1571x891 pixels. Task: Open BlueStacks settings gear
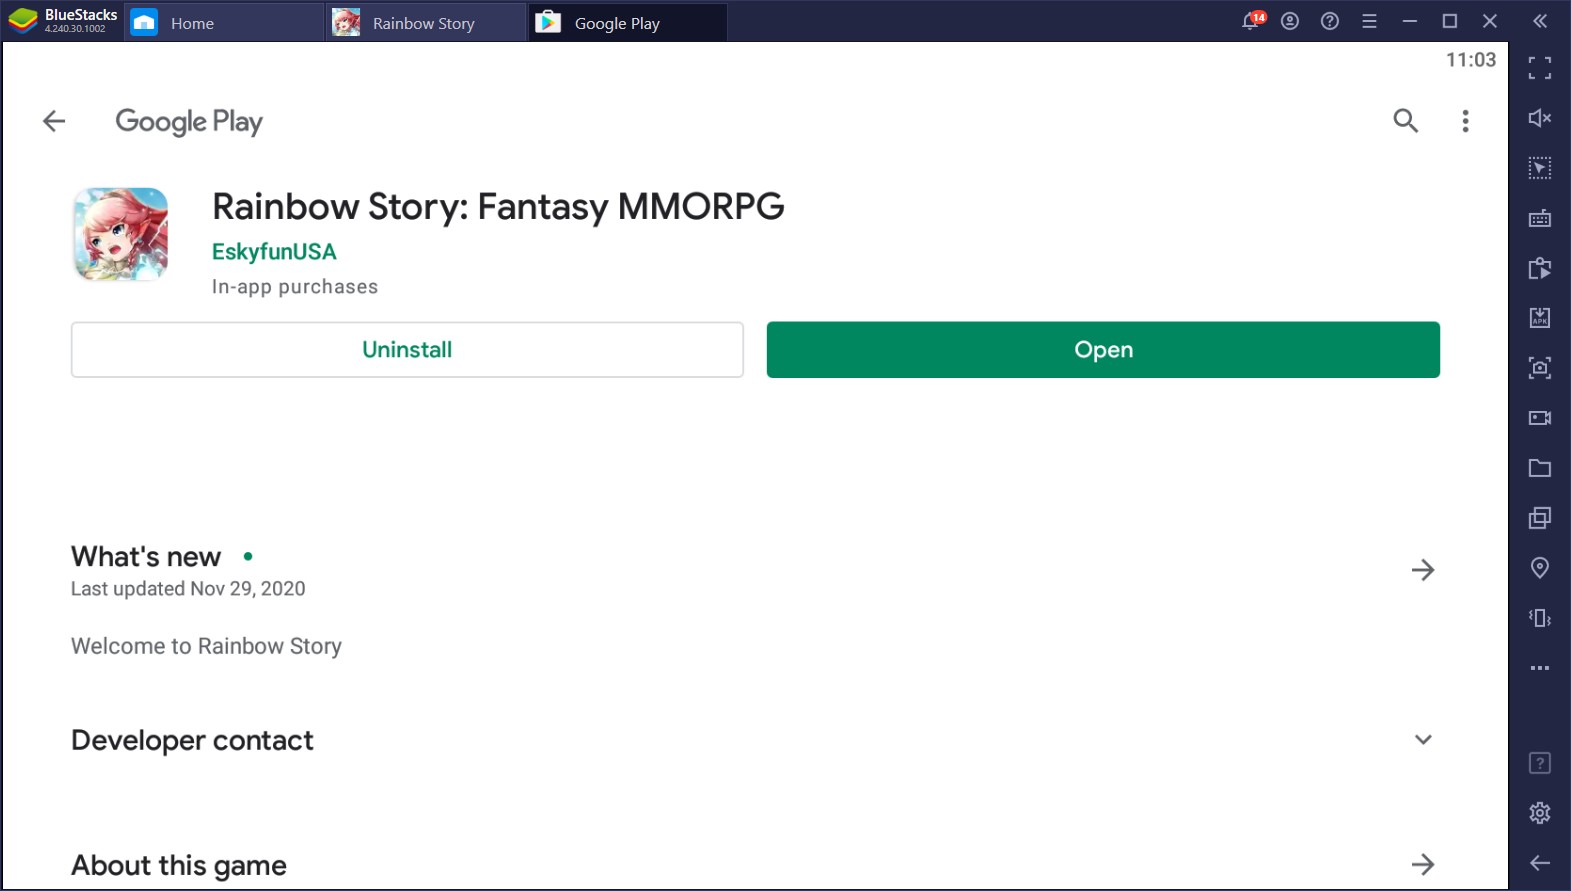[1540, 813]
